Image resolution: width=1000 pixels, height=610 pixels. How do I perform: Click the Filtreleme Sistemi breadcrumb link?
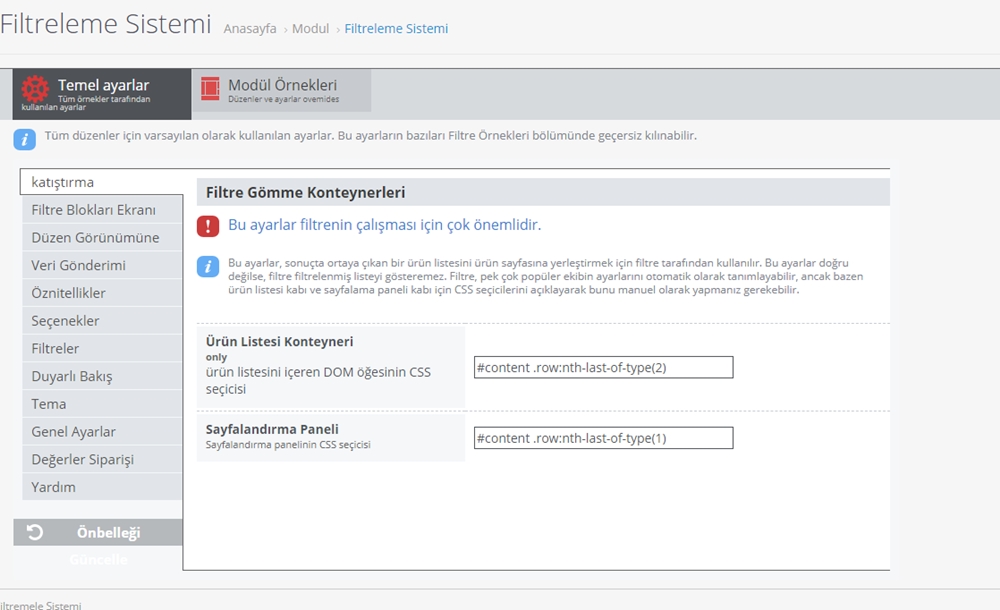(x=396, y=29)
